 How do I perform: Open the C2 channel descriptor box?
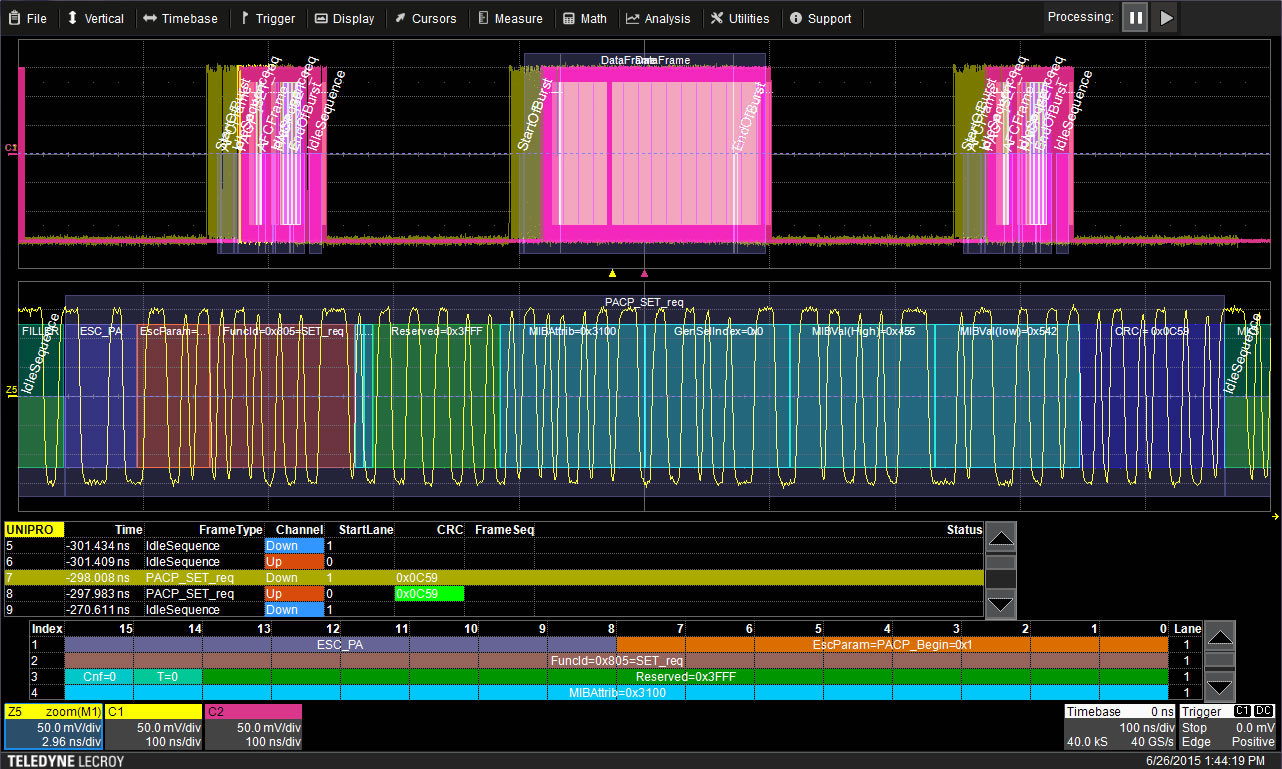253,726
